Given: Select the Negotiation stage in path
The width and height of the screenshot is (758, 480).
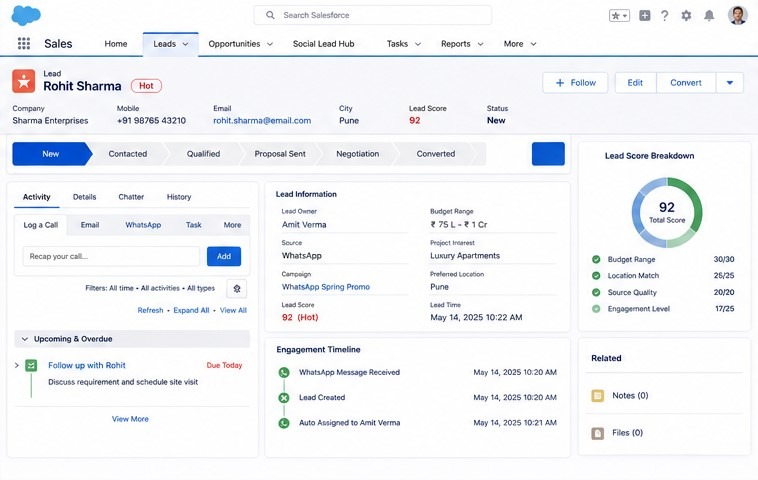Looking at the screenshot, I should 357,154.
